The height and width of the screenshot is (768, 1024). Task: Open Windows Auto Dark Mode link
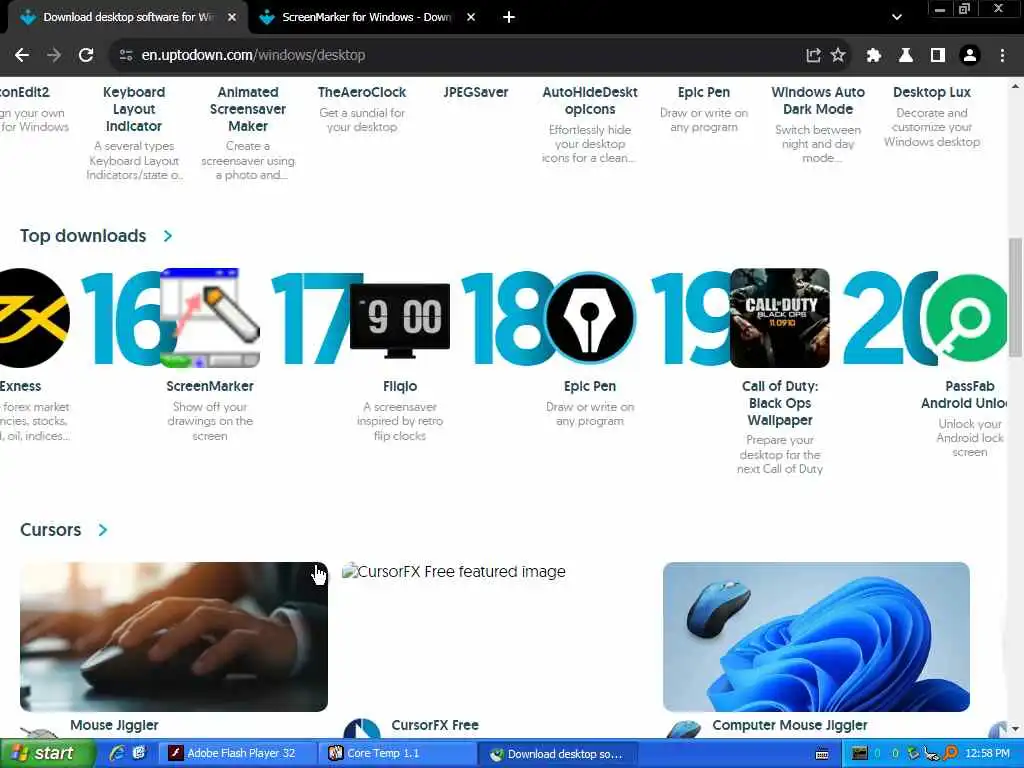click(x=818, y=101)
